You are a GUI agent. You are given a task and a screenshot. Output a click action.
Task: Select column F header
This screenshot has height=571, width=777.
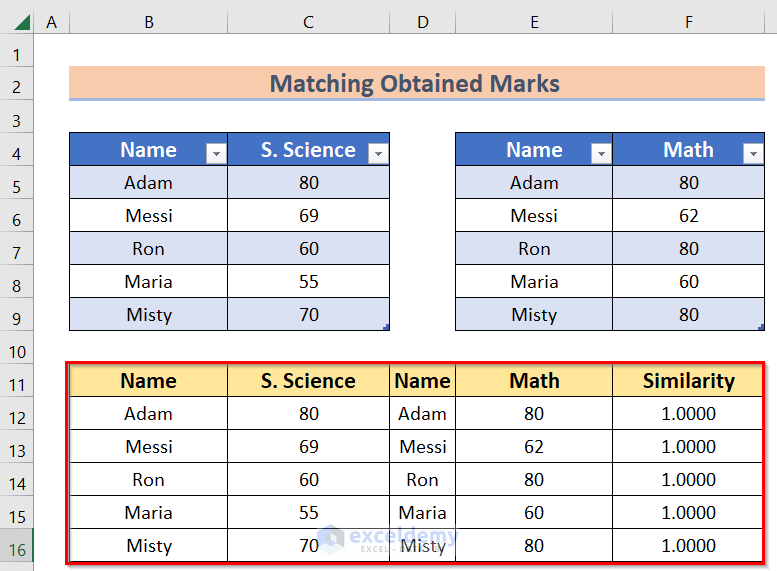688,21
